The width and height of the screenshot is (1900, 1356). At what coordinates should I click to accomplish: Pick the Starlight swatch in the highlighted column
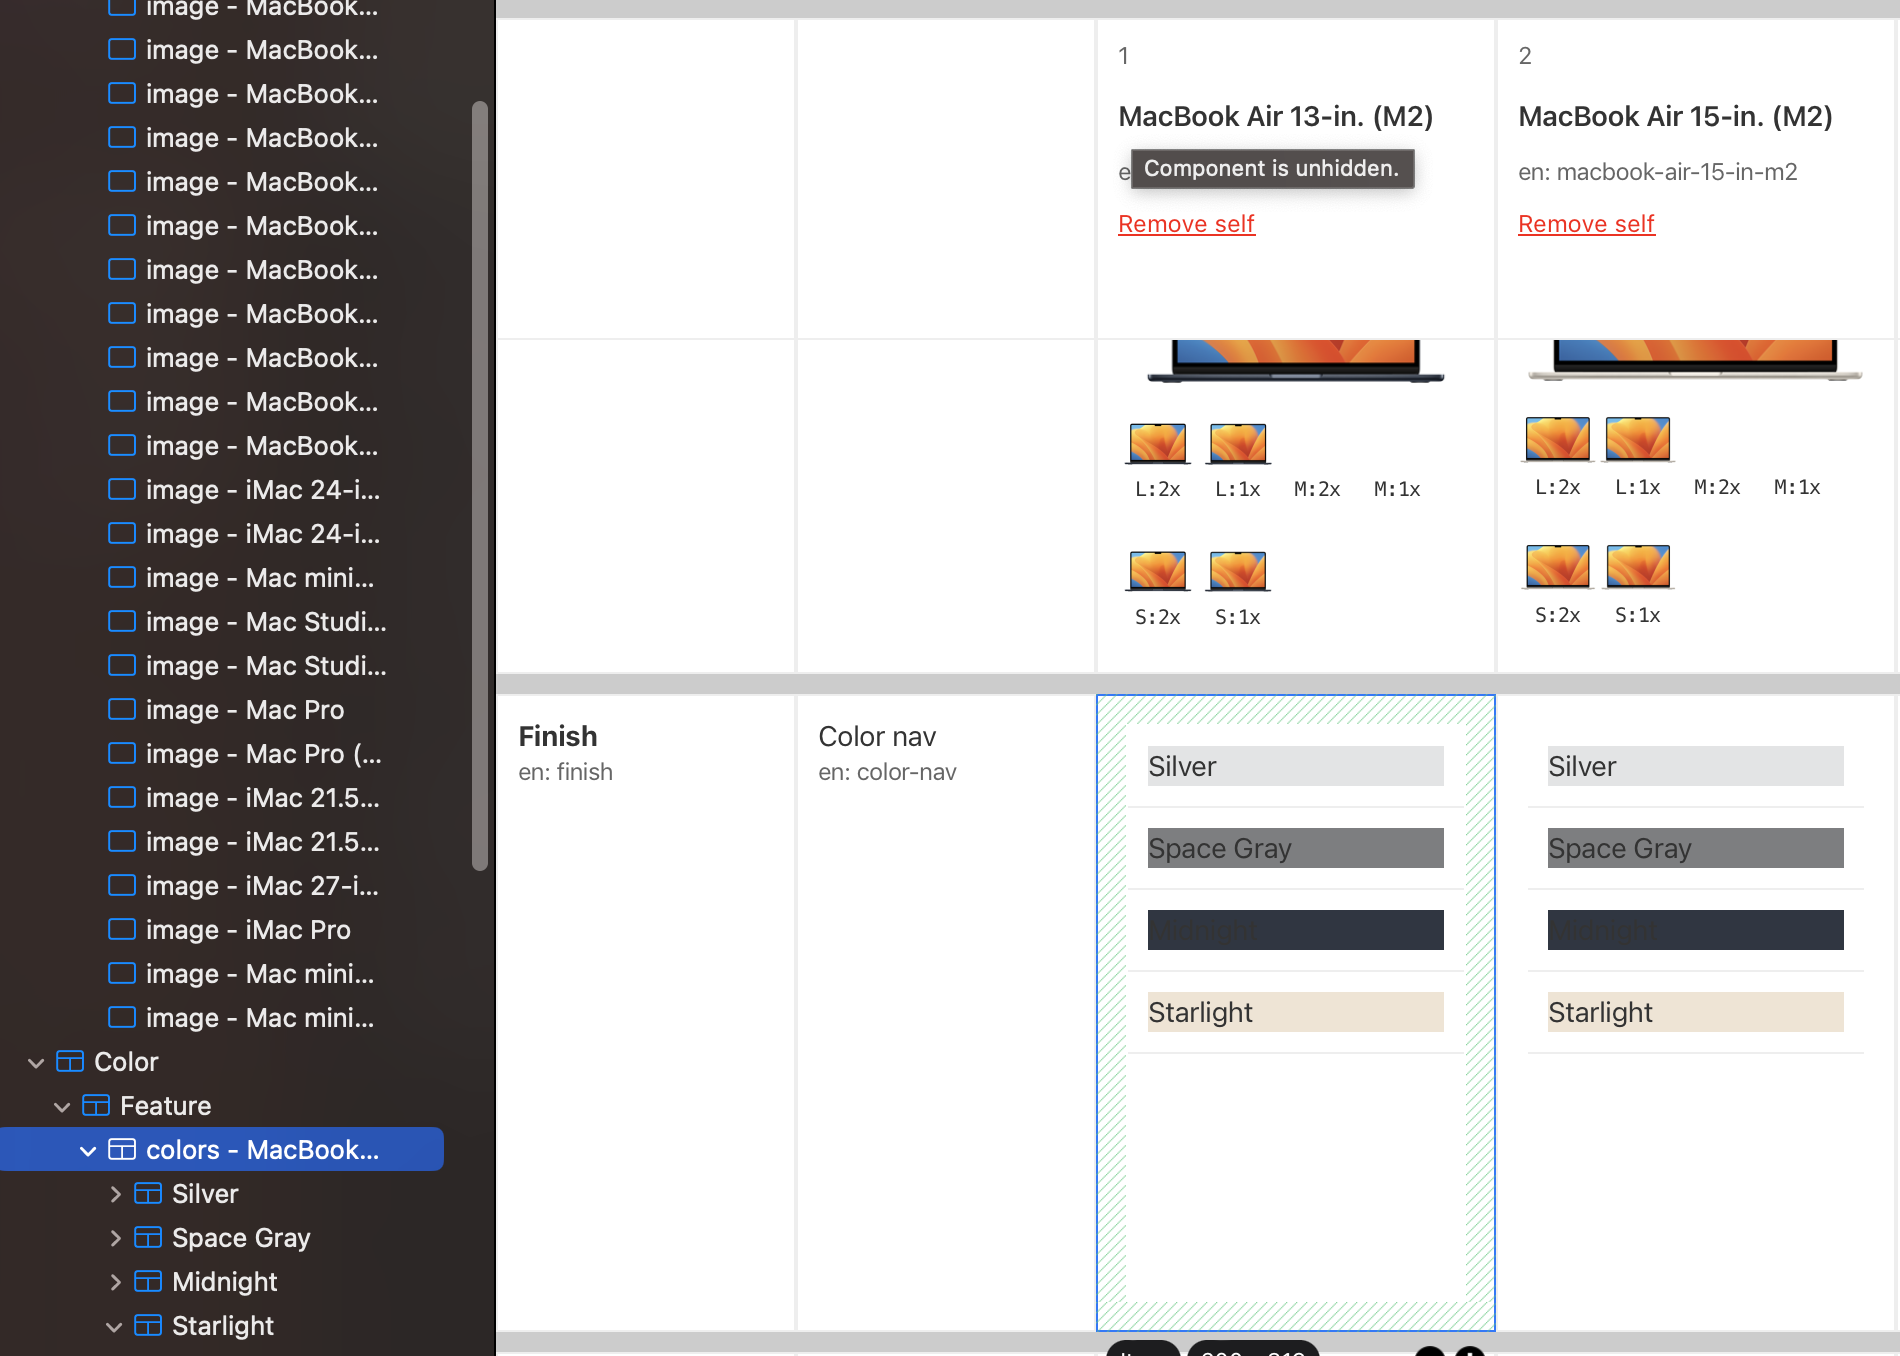pyautogui.click(x=1296, y=1012)
